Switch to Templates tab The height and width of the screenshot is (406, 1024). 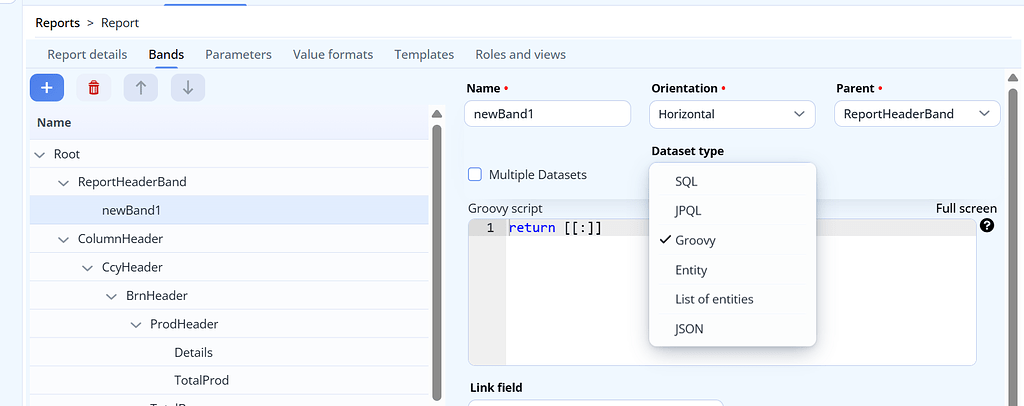(x=424, y=55)
